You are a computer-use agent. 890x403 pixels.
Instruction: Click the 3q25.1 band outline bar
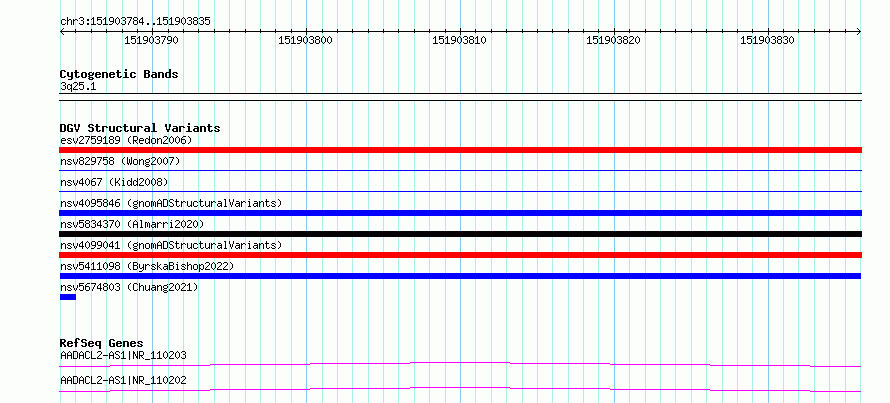(460, 97)
